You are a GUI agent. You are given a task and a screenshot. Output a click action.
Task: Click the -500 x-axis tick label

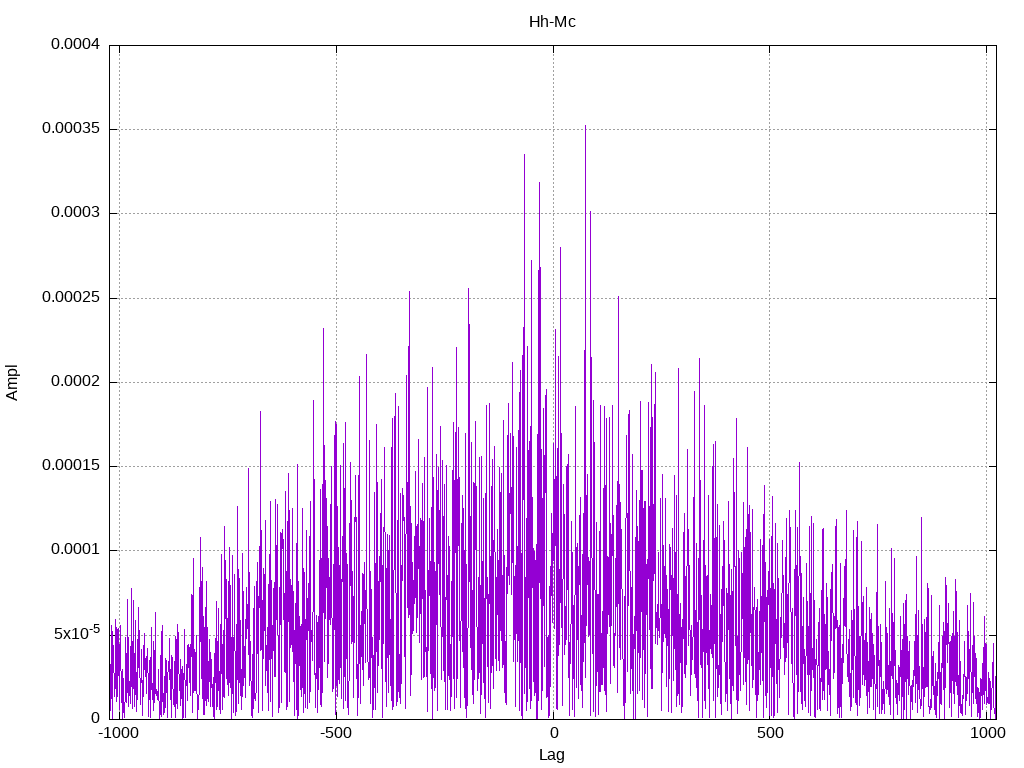pos(336,733)
